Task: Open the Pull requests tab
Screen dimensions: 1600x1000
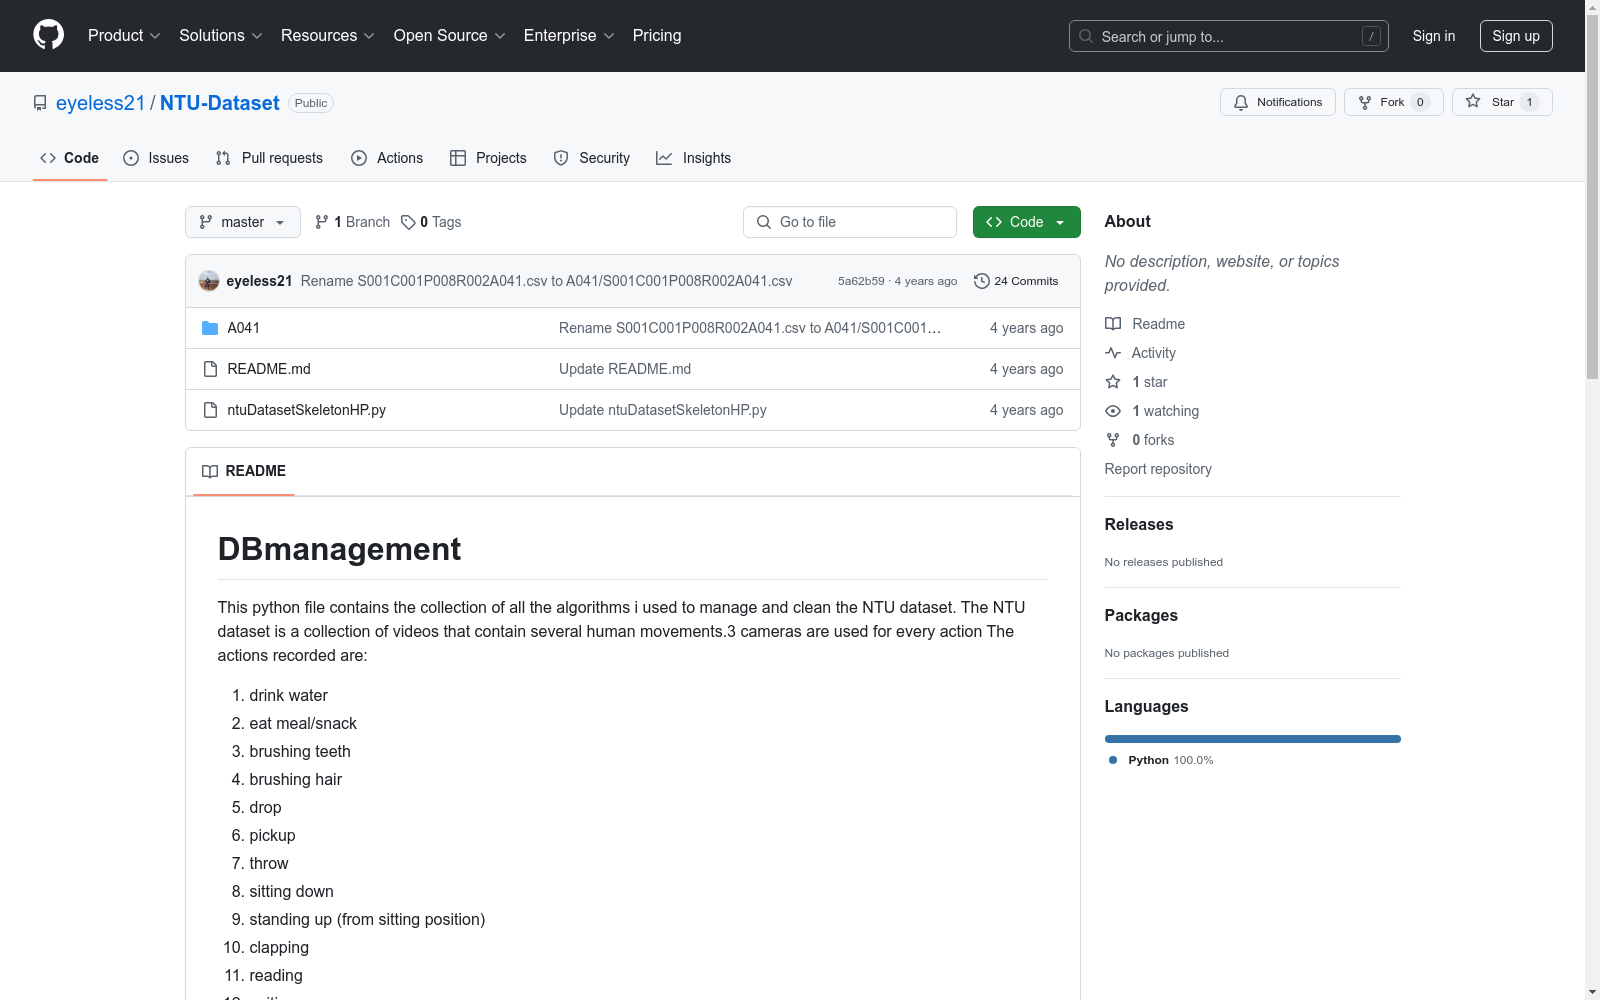Action: 269,158
